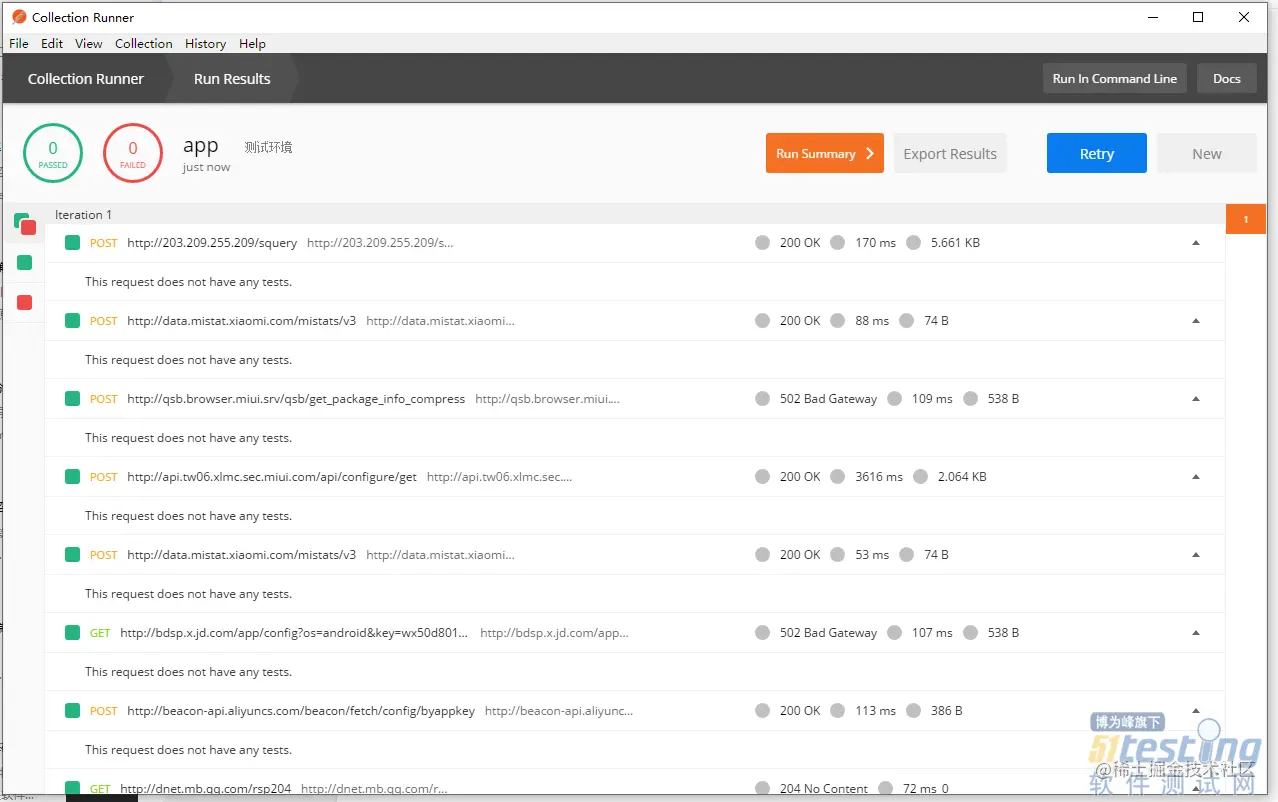Collapse the qsb.browser.miui.srv request row
The height and width of the screenshot is (802, 1278).
pos(1196,399)
